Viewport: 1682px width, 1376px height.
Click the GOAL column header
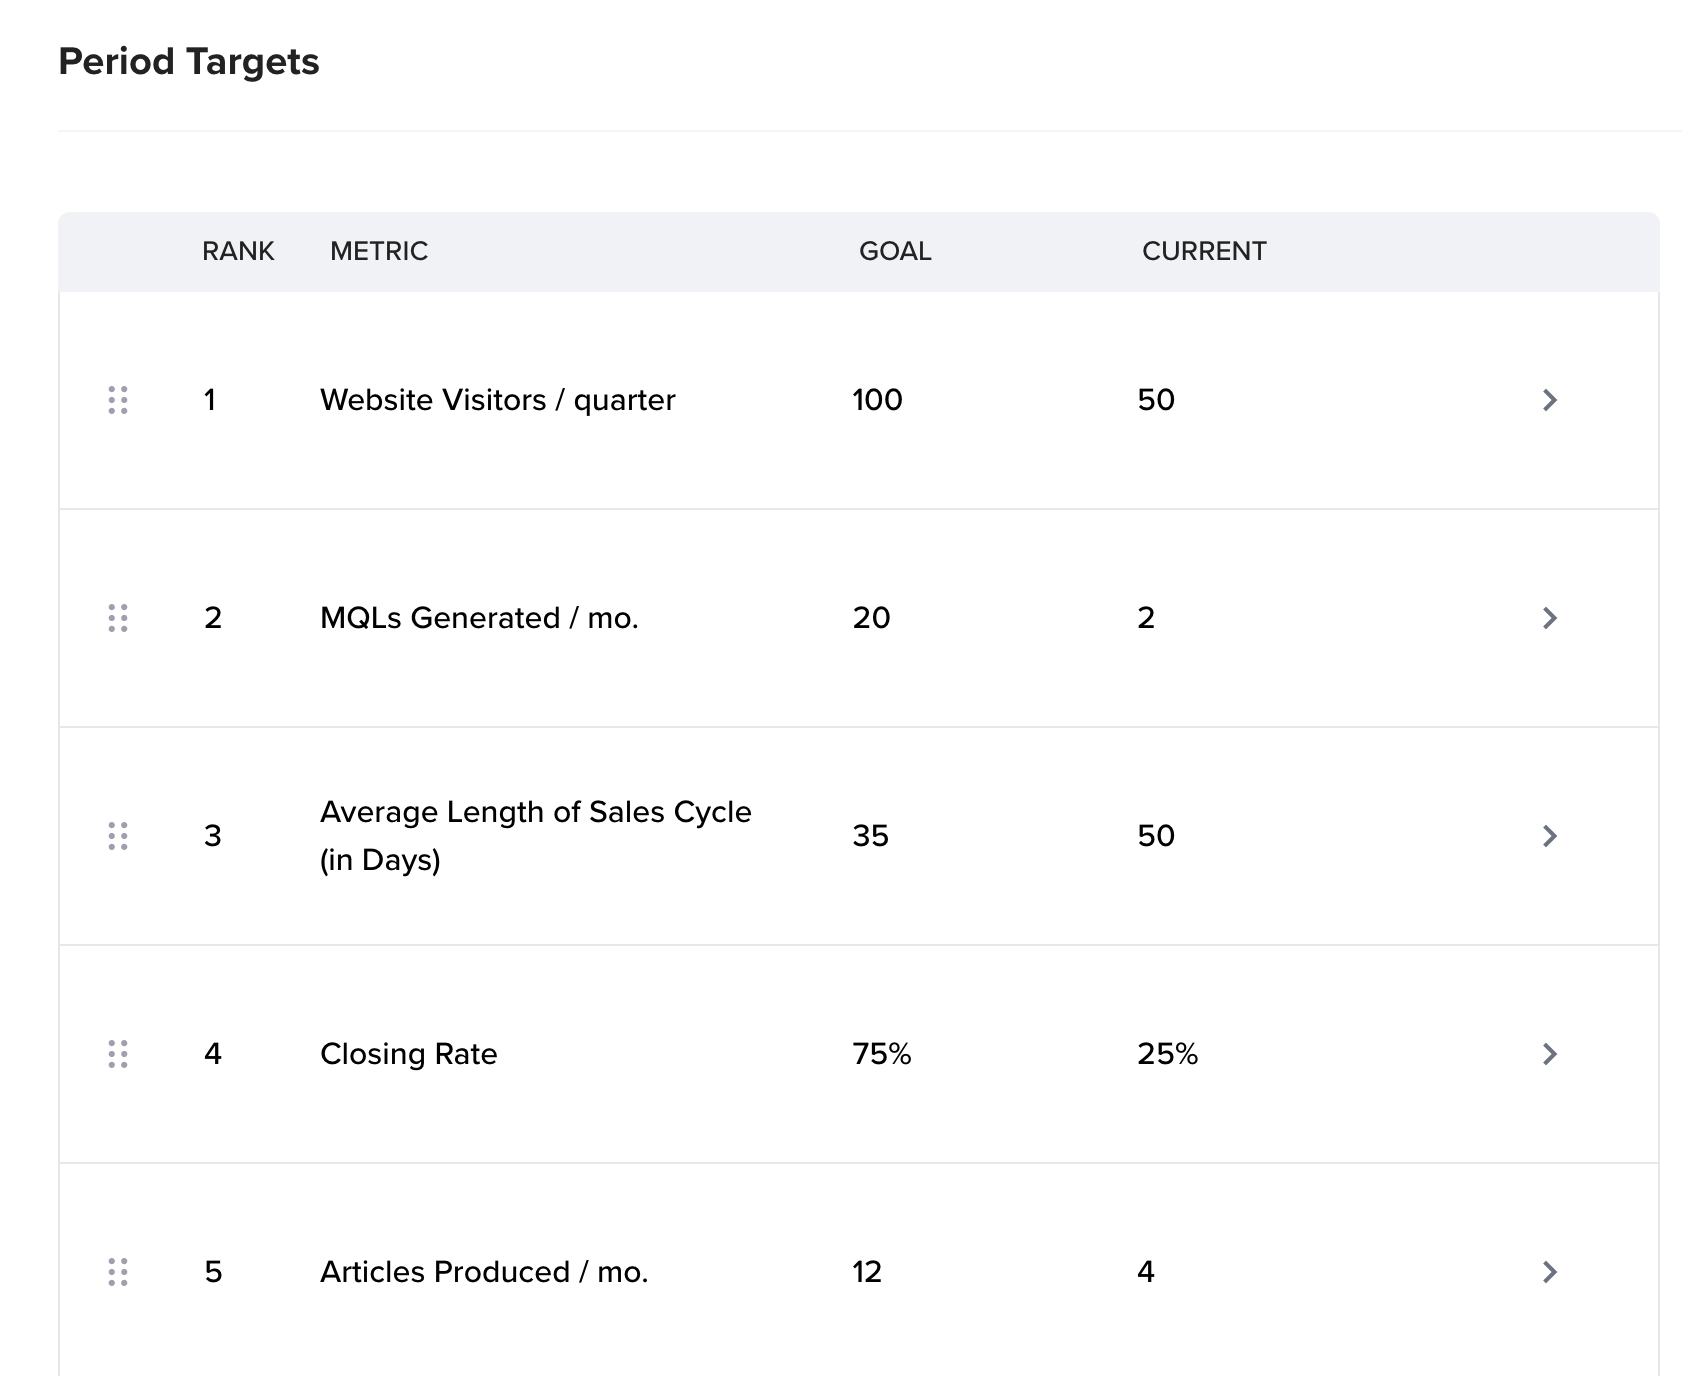coord(895,251)
